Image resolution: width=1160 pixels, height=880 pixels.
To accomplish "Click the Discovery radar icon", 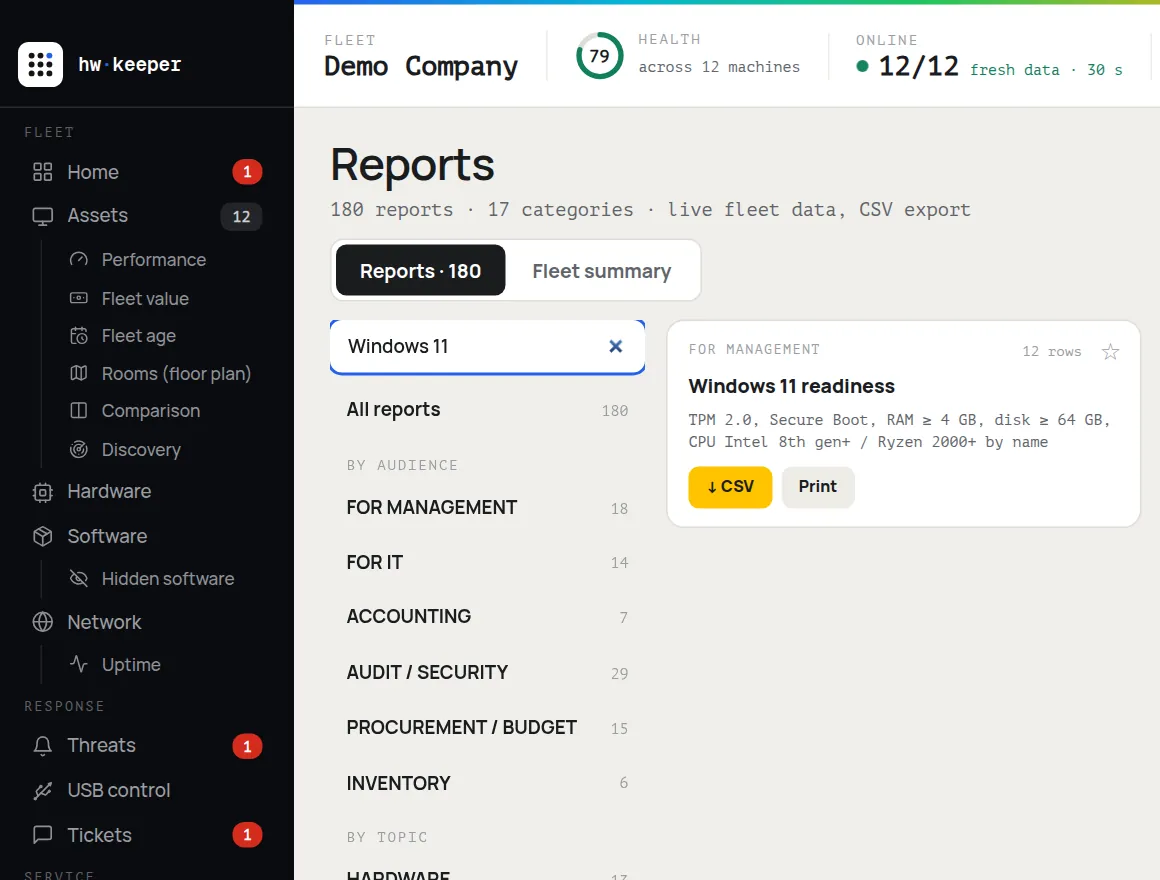I will [78, 450].
